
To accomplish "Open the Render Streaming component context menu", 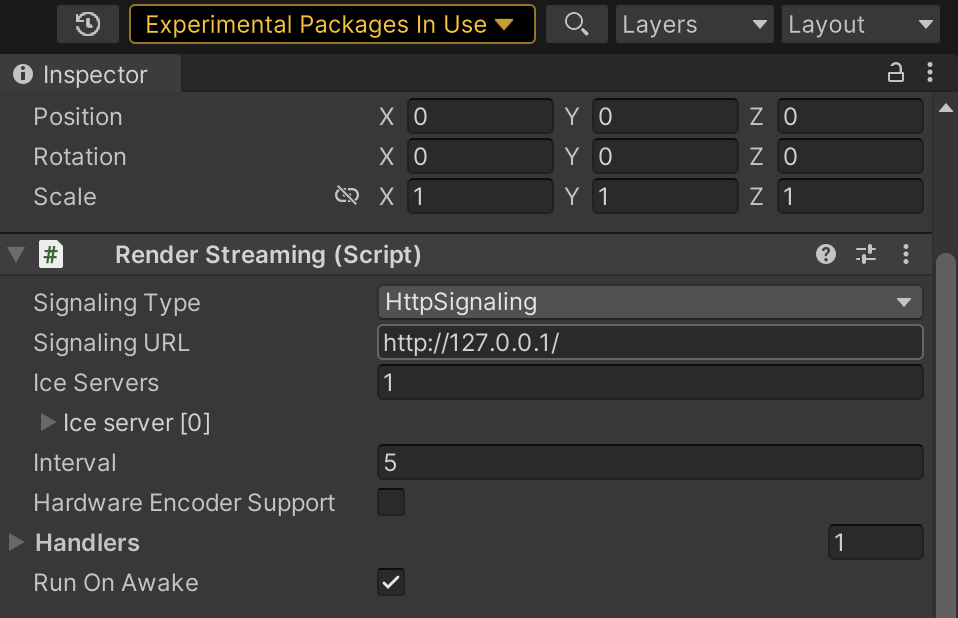I will click(x=906, y=254).
